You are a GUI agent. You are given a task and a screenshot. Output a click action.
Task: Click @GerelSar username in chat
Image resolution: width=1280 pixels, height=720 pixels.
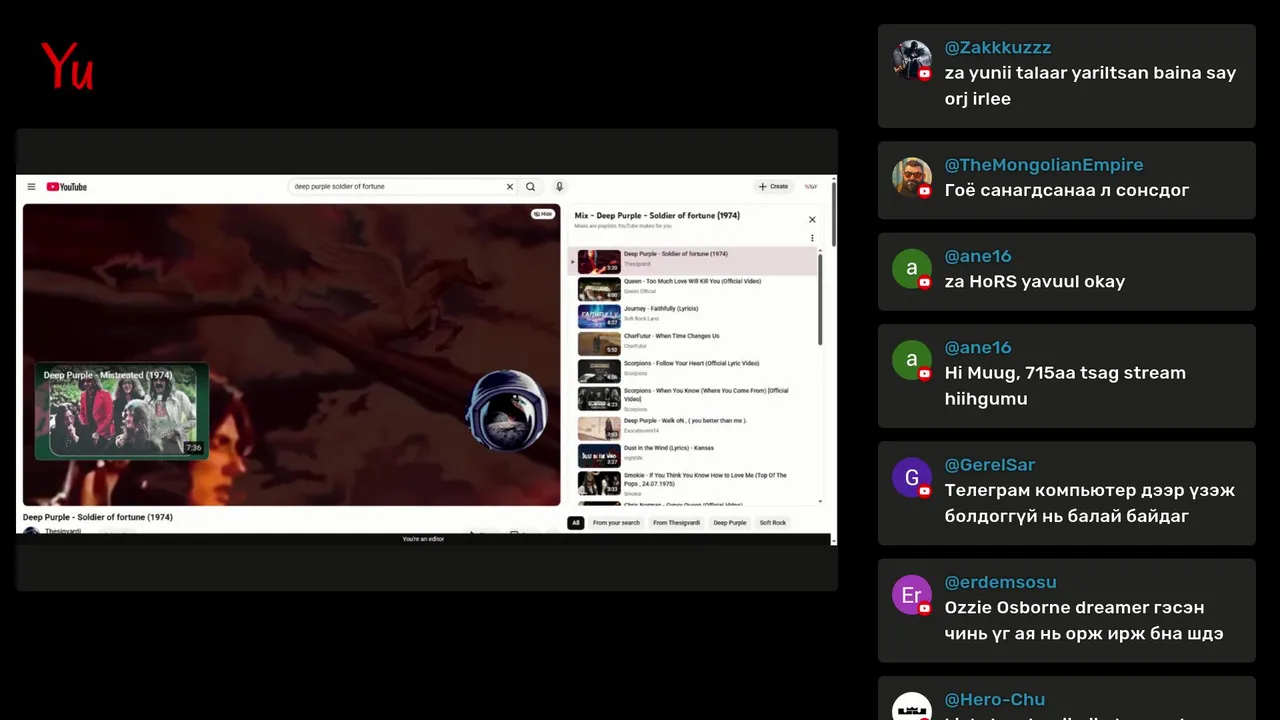point(990,465)
